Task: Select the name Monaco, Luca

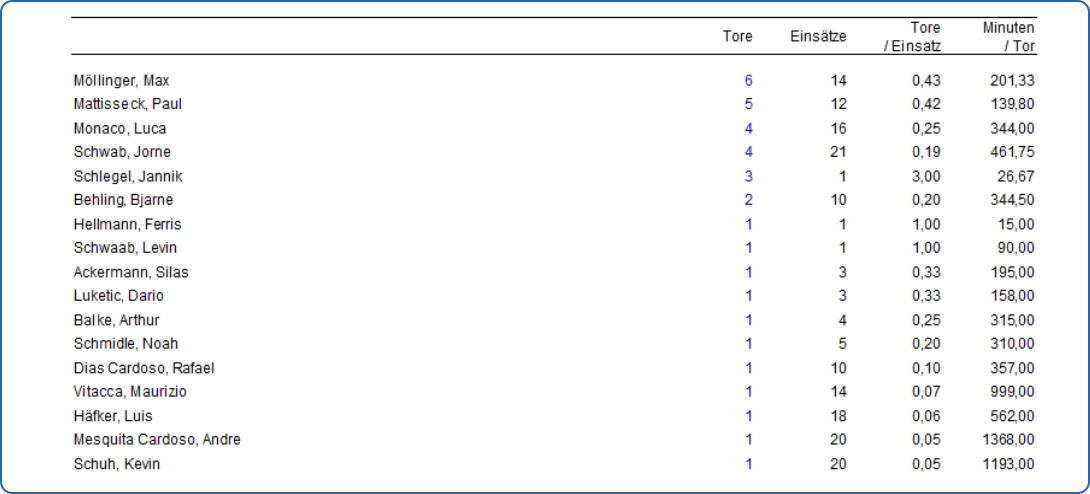Action: tap(120, 129)
